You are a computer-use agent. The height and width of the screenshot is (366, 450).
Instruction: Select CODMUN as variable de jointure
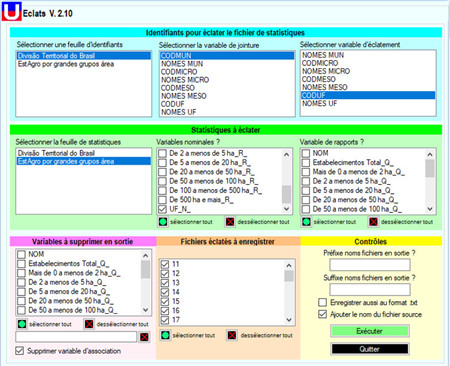point(227,56)
